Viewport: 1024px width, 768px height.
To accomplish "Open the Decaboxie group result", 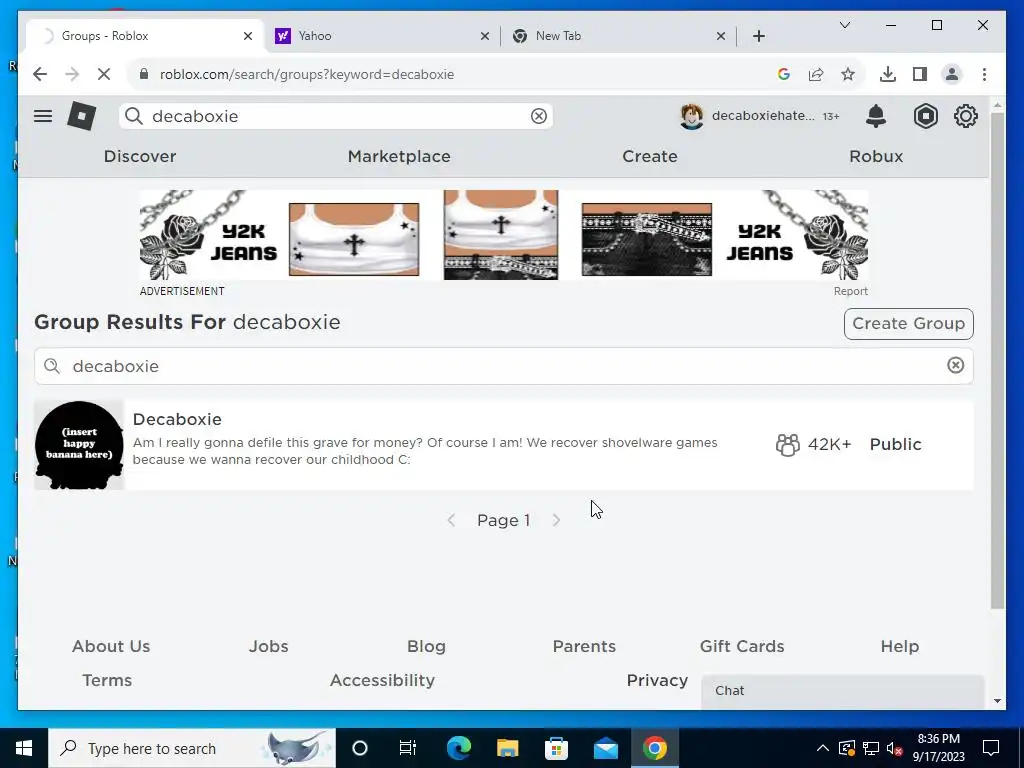I will click(x=504, y=445).
